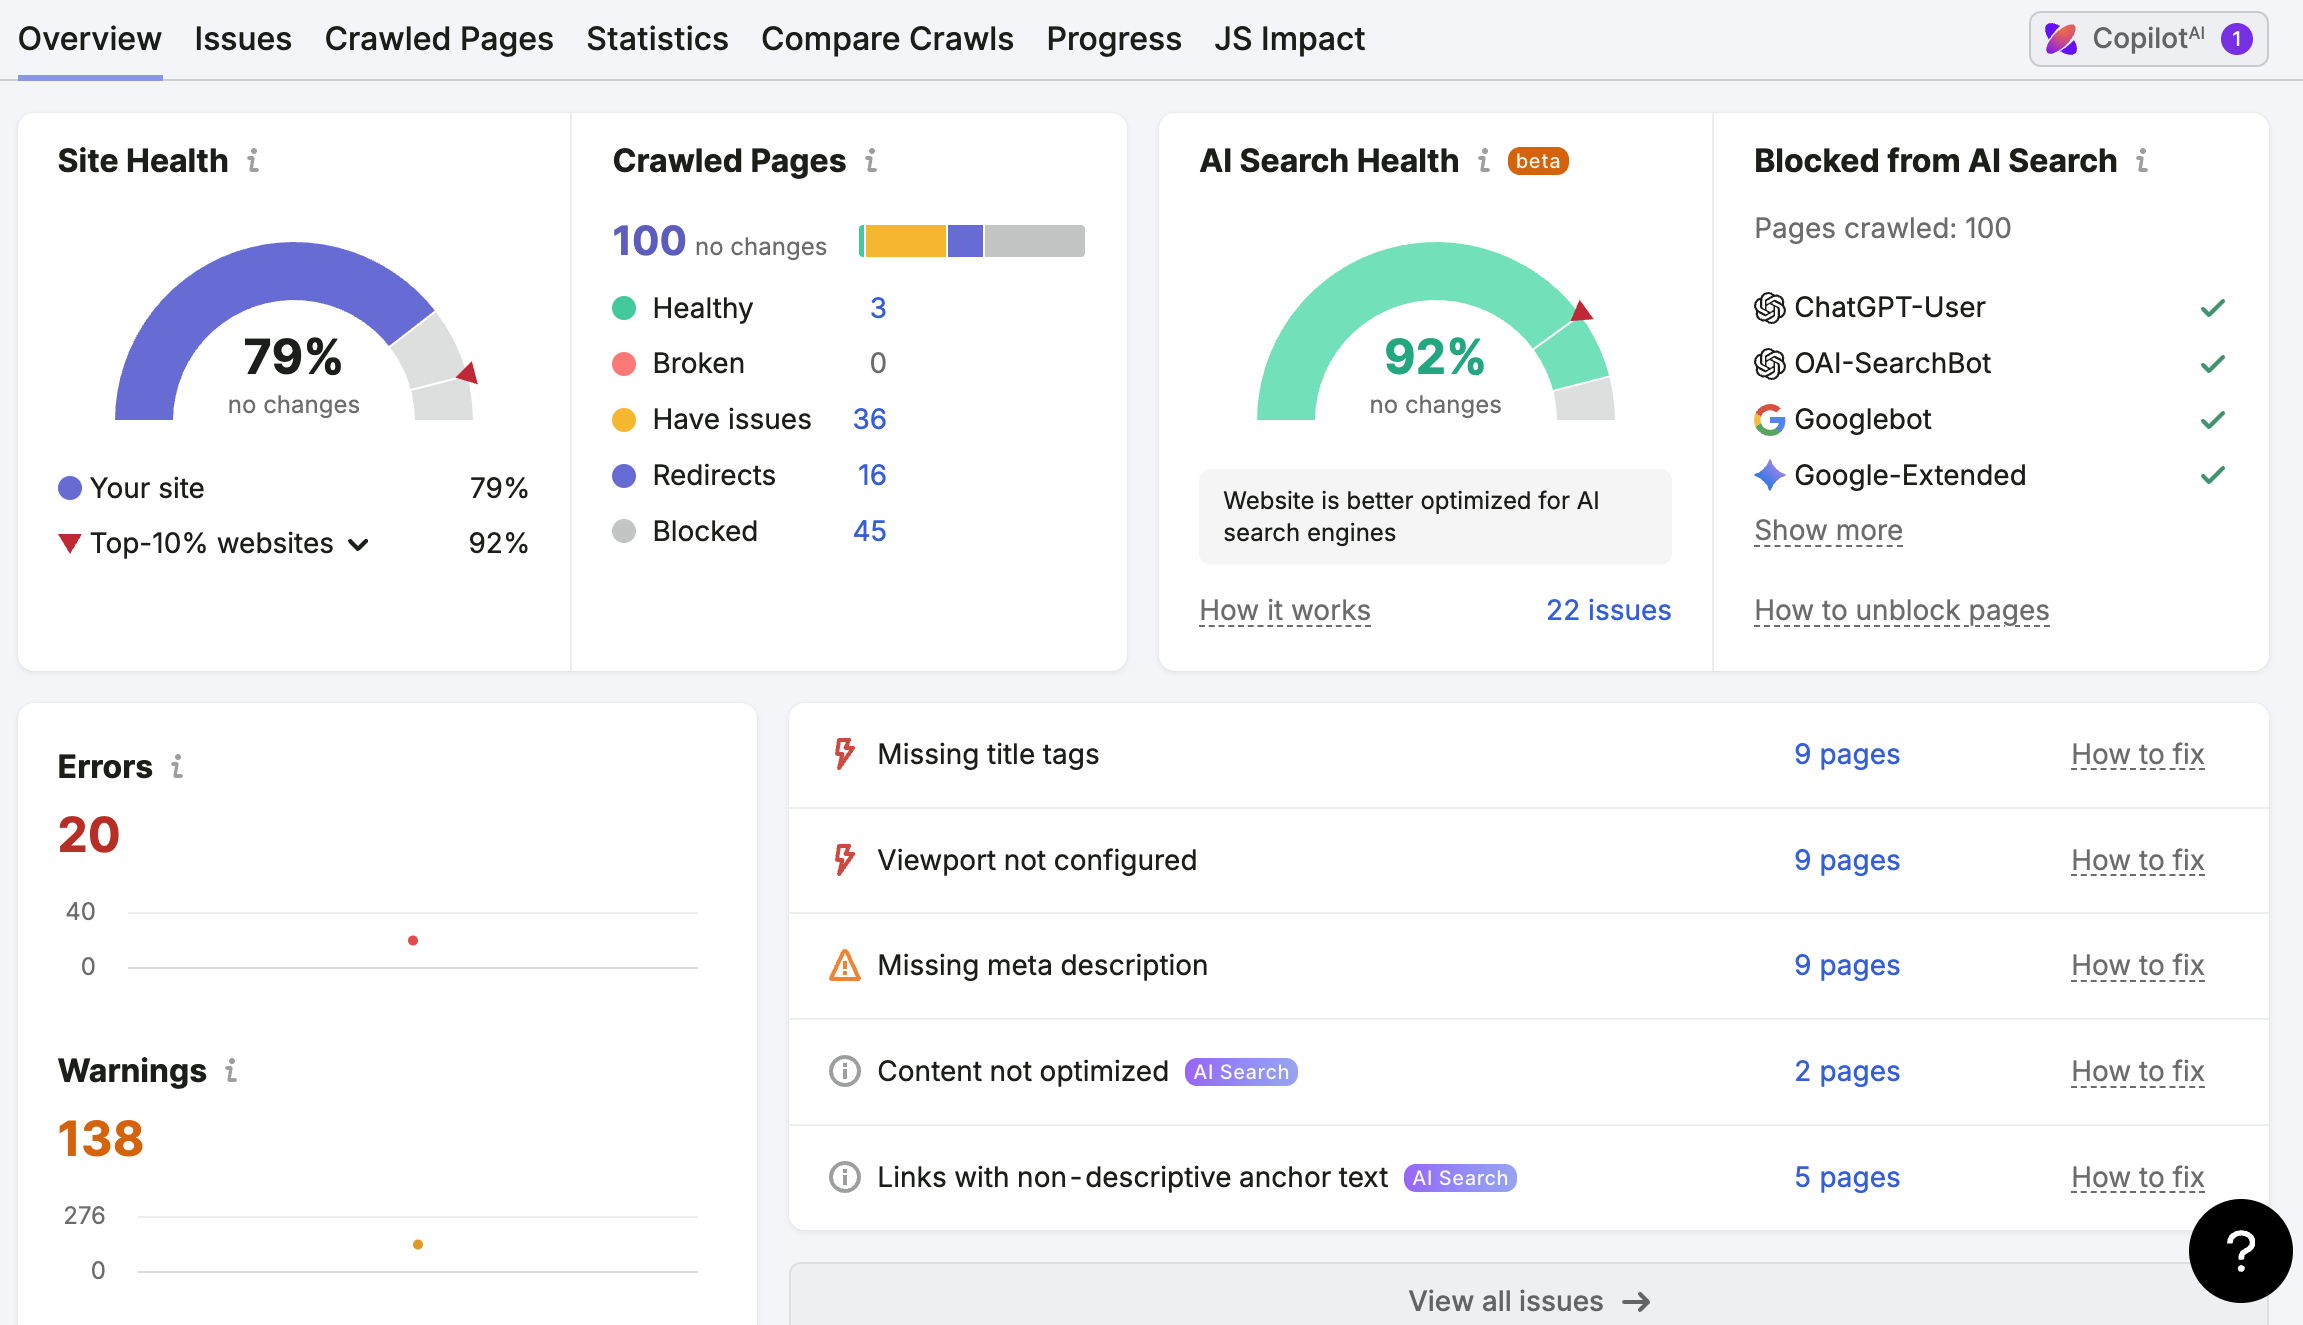Expand the Top-10% websites dropdown
The image size is (2303, 1325).
coord(358,544)
